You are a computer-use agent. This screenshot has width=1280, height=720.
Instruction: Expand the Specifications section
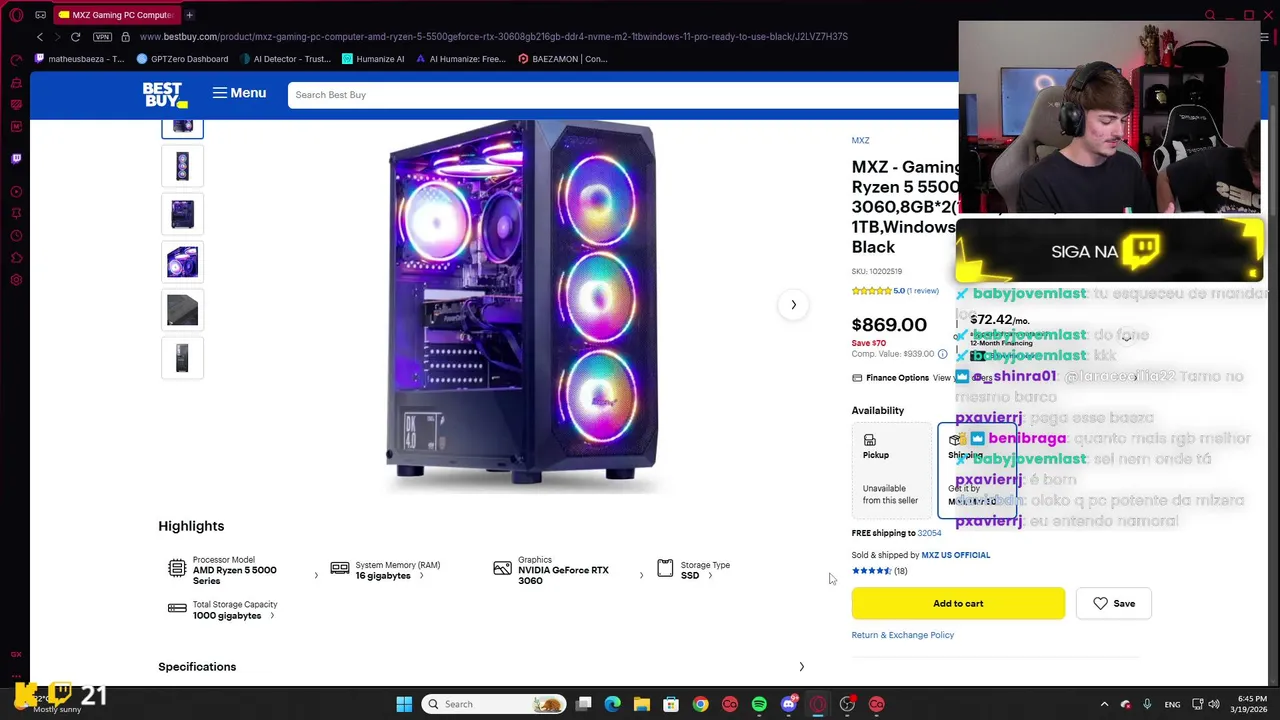[x=481, y=667]
